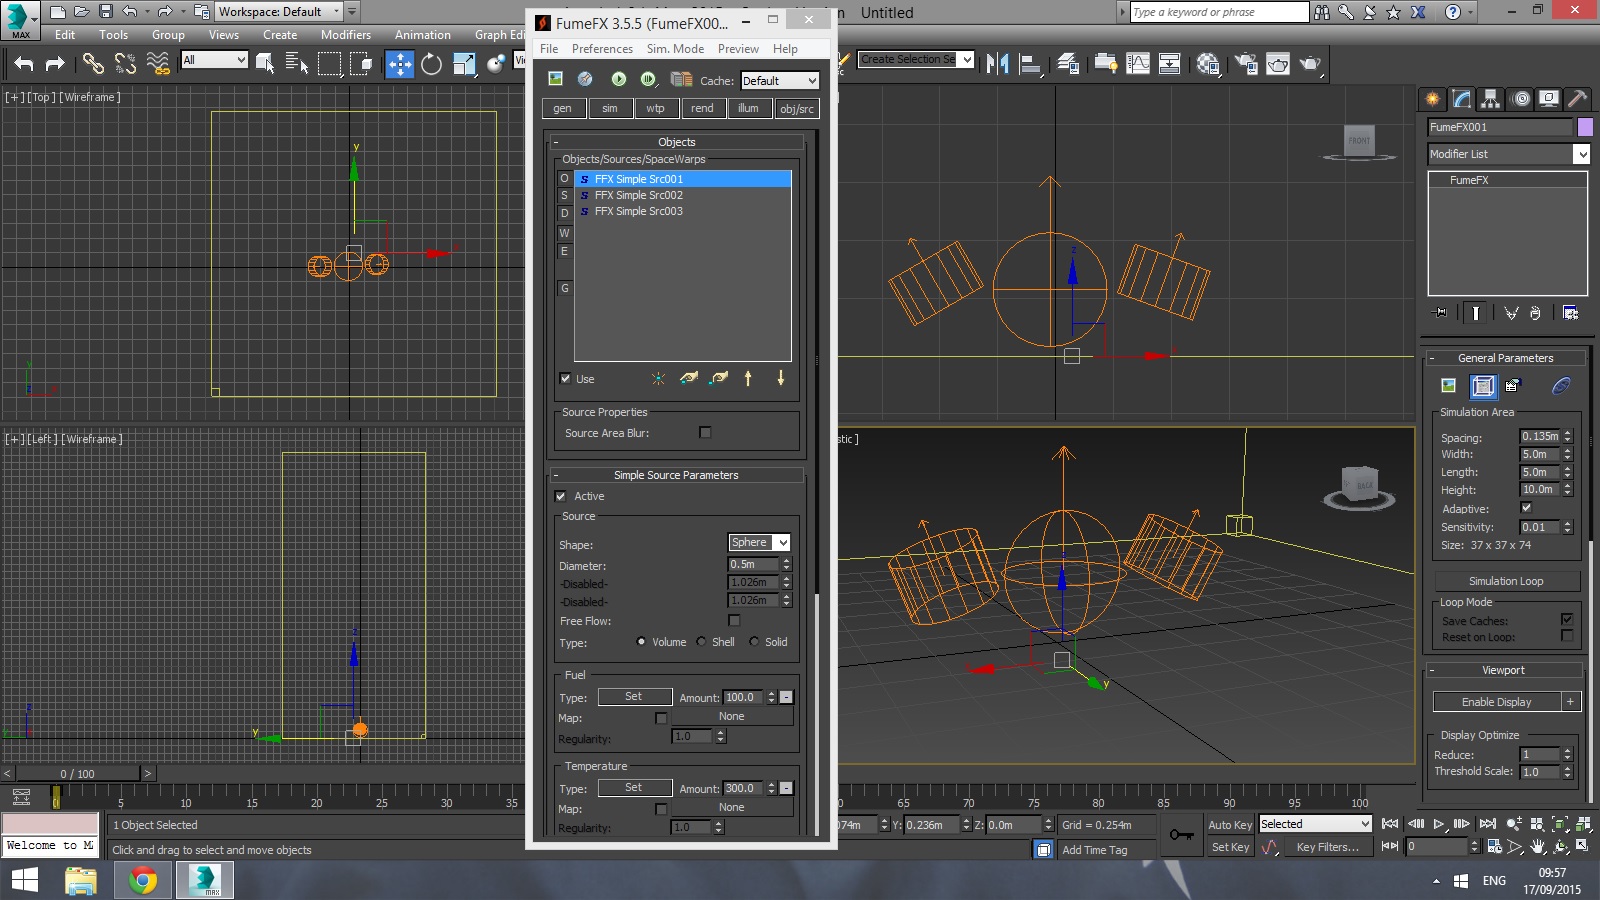Click the Fuel Type Set button
Viewport: 1600px width, 900px height.
tap(634, 697)
